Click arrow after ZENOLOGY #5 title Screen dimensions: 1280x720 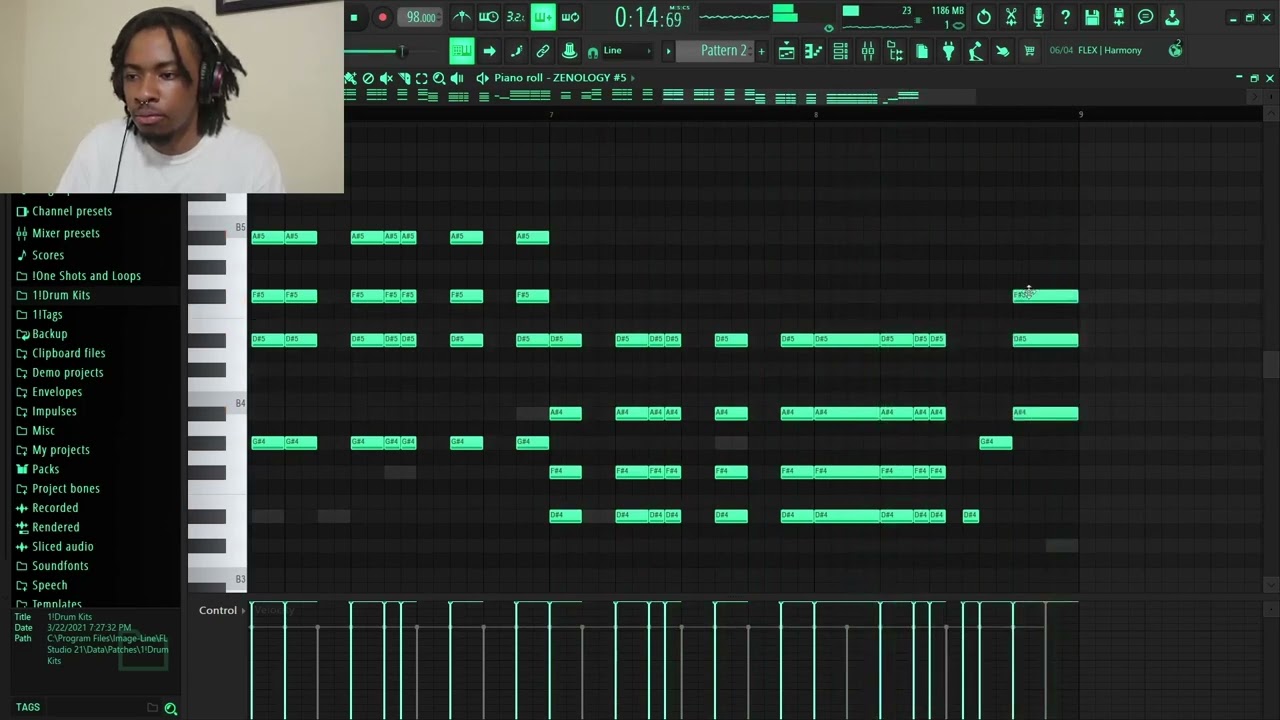632,78
